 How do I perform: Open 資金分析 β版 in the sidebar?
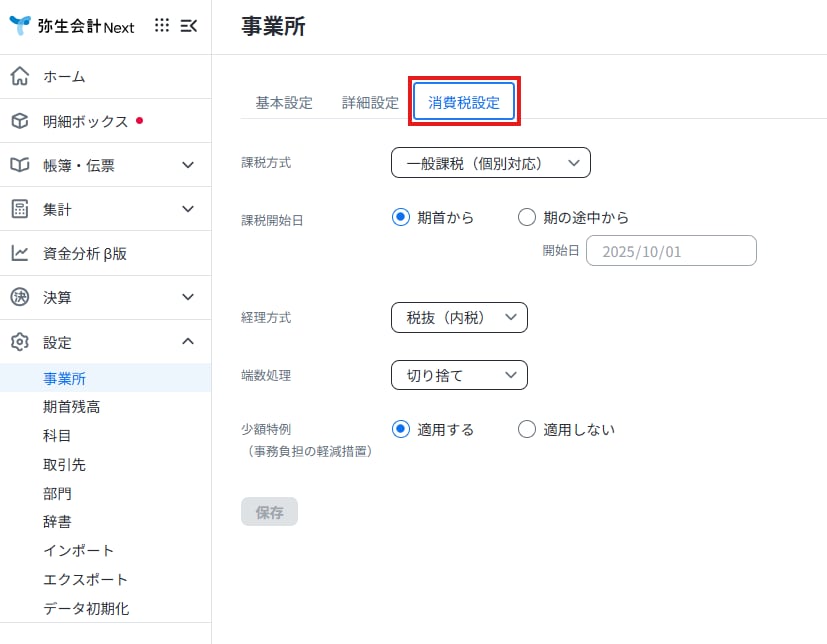[x=105, y=253]
